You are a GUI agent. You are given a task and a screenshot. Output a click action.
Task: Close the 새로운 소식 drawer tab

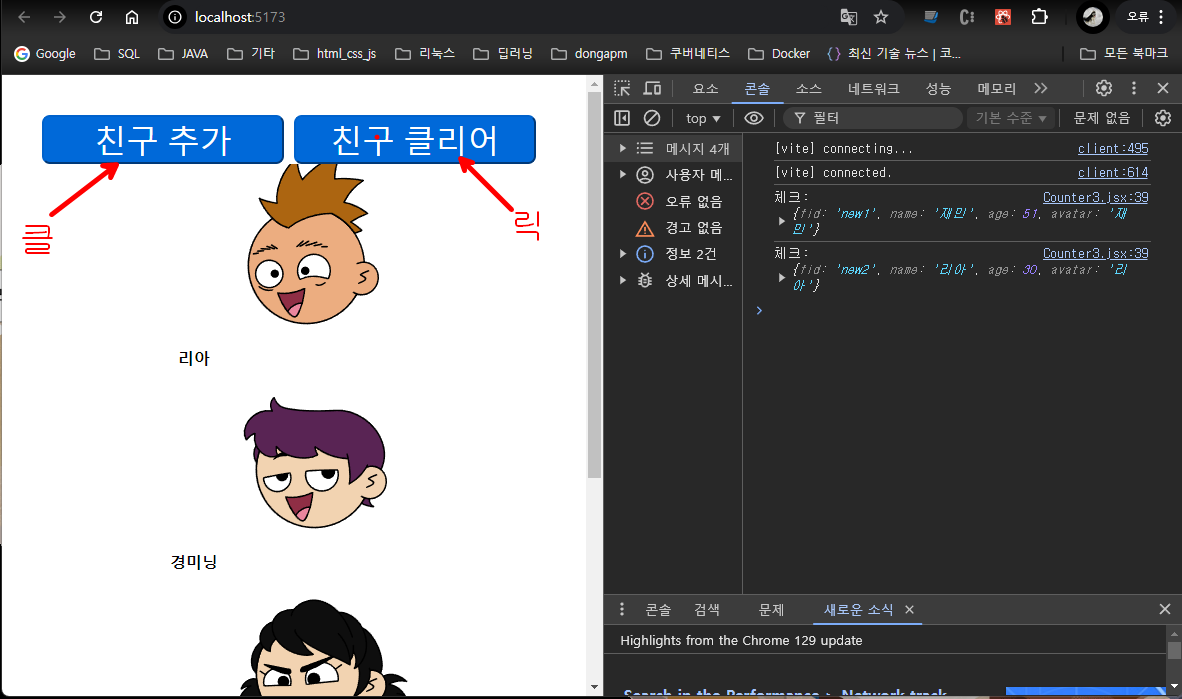coord(909,609)
